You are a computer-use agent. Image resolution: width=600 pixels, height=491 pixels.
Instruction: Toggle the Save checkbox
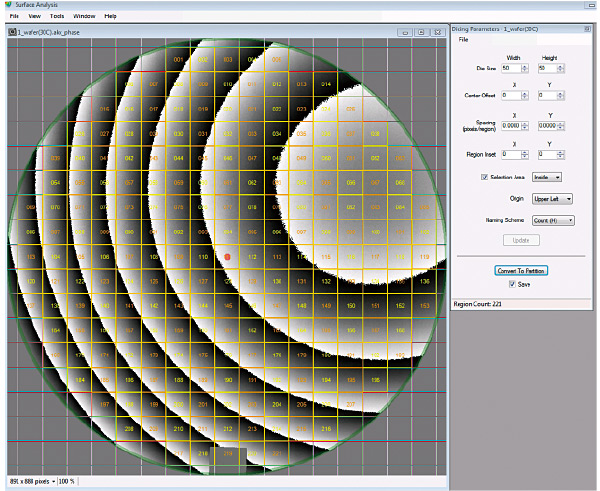[x=512, y=284]
